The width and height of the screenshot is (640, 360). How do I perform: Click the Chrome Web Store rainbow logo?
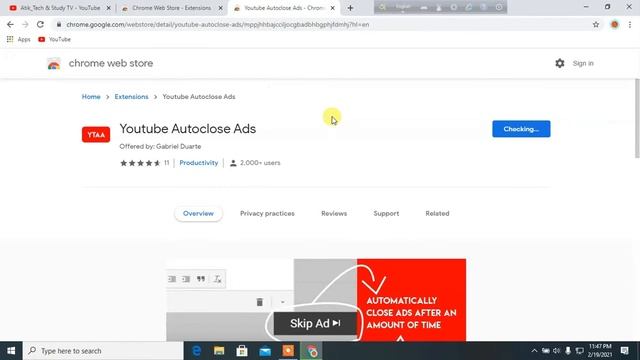coord(54,64)
